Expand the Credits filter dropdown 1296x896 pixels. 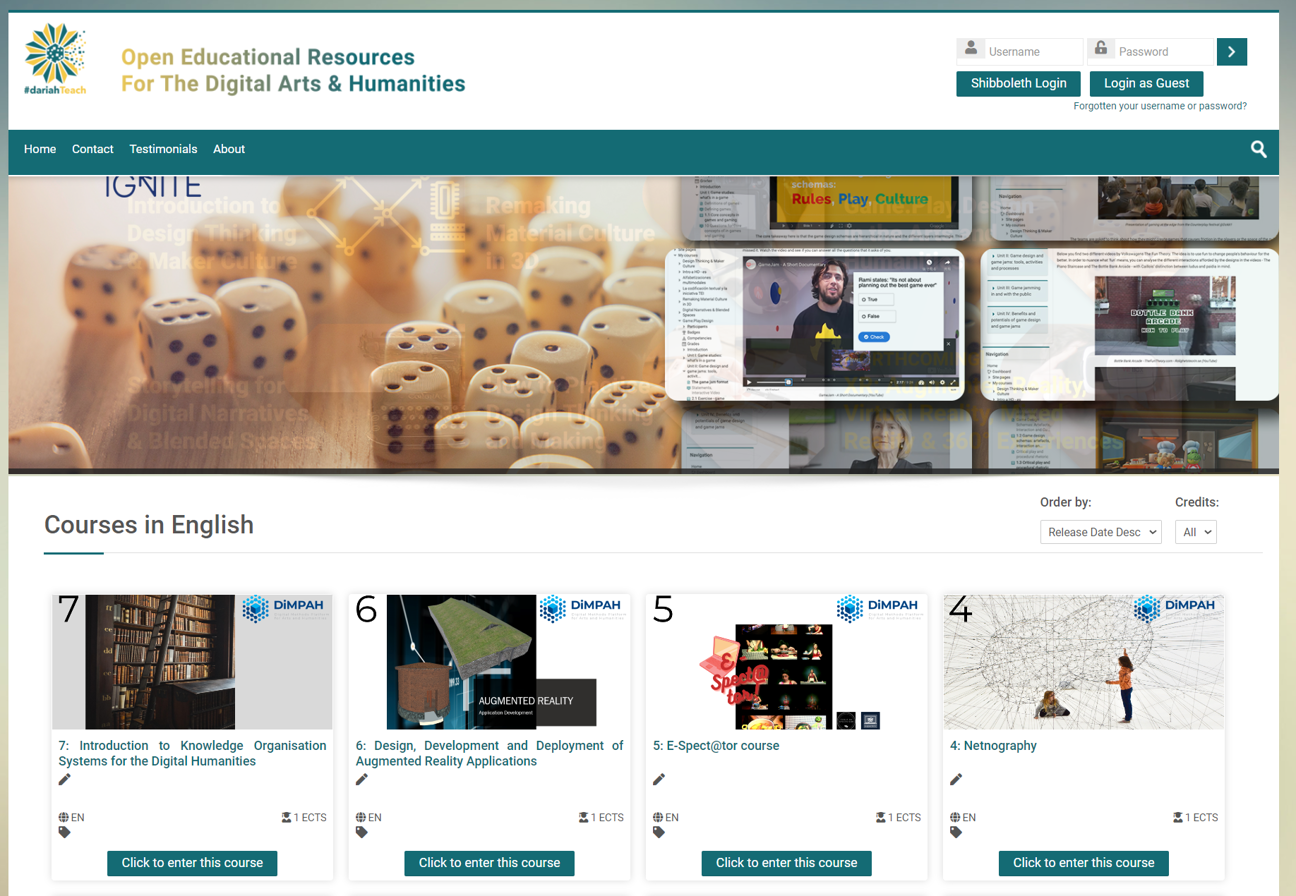click(1195, 532)
